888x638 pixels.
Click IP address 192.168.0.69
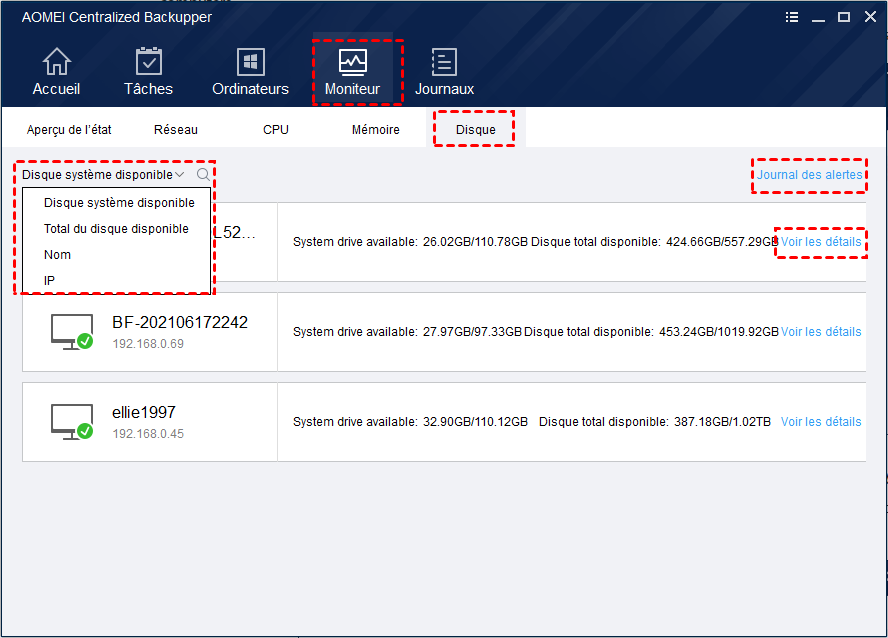pos(148,344)
